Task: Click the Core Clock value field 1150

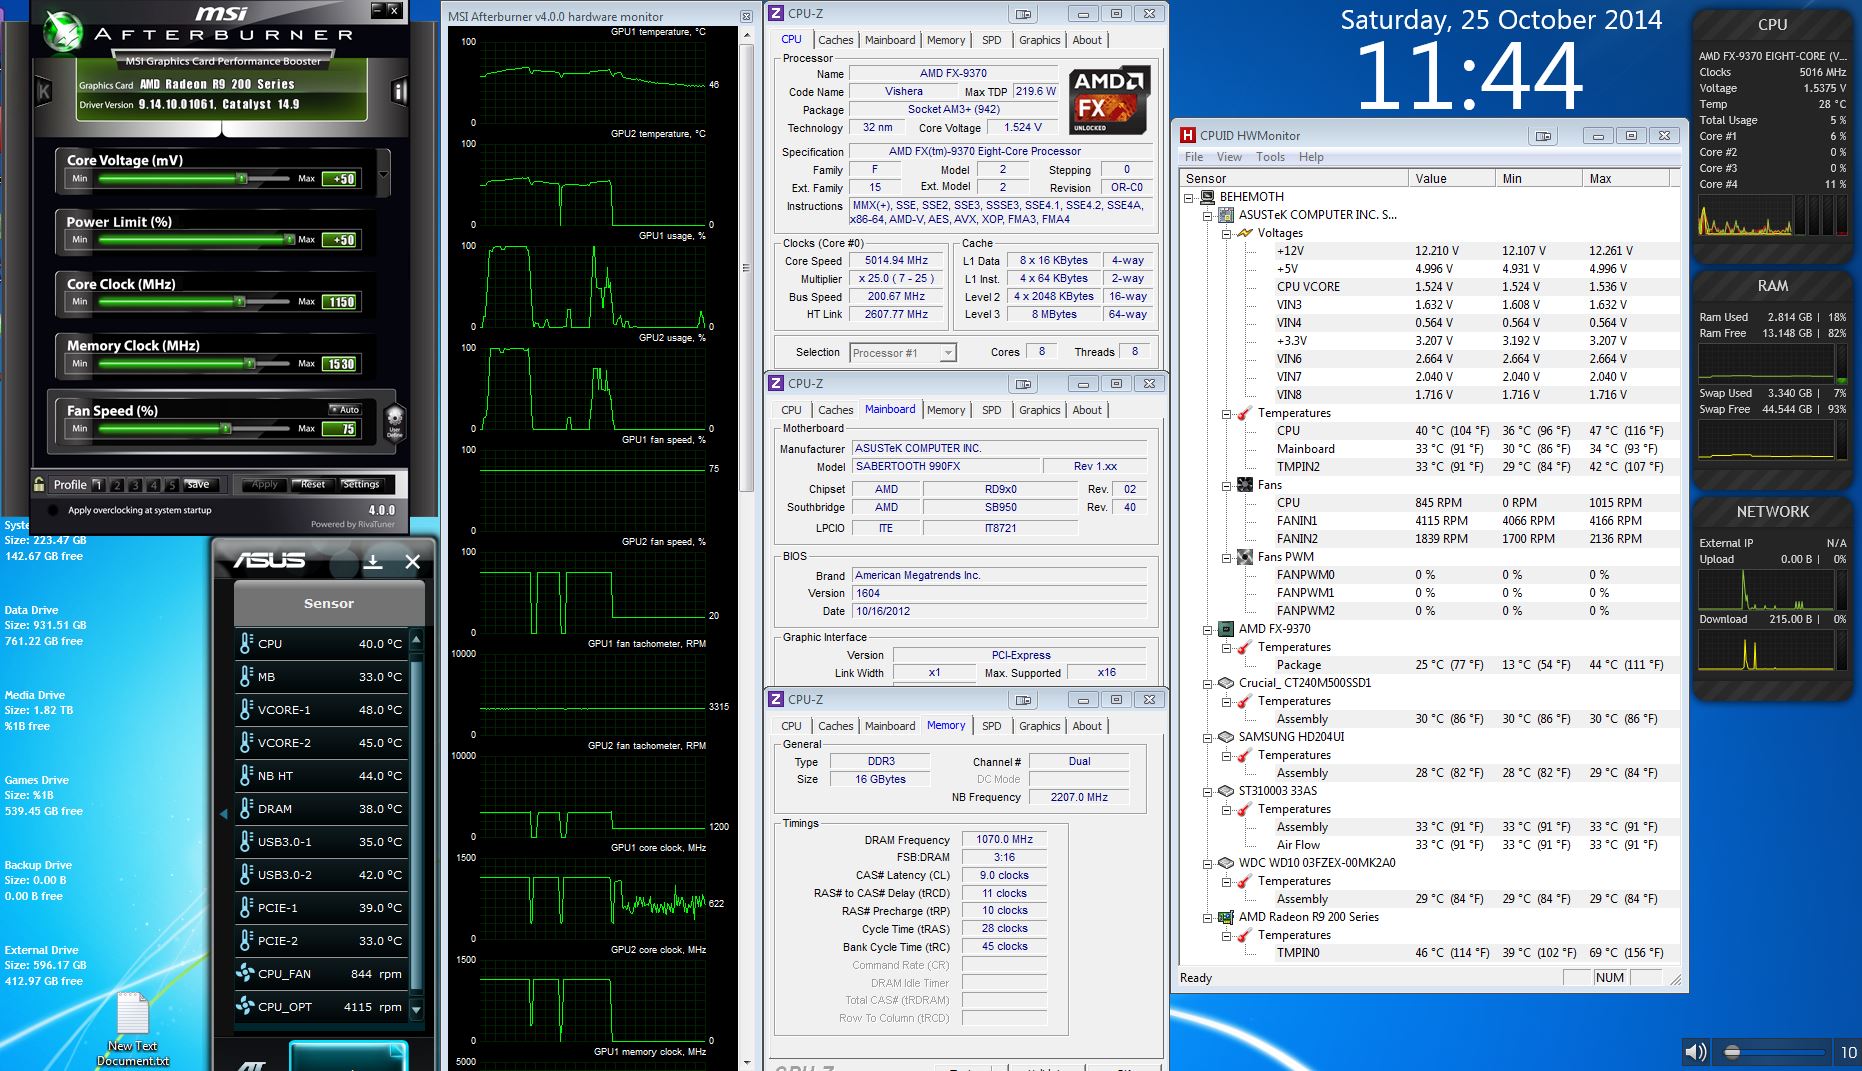Action: (341, 302)
